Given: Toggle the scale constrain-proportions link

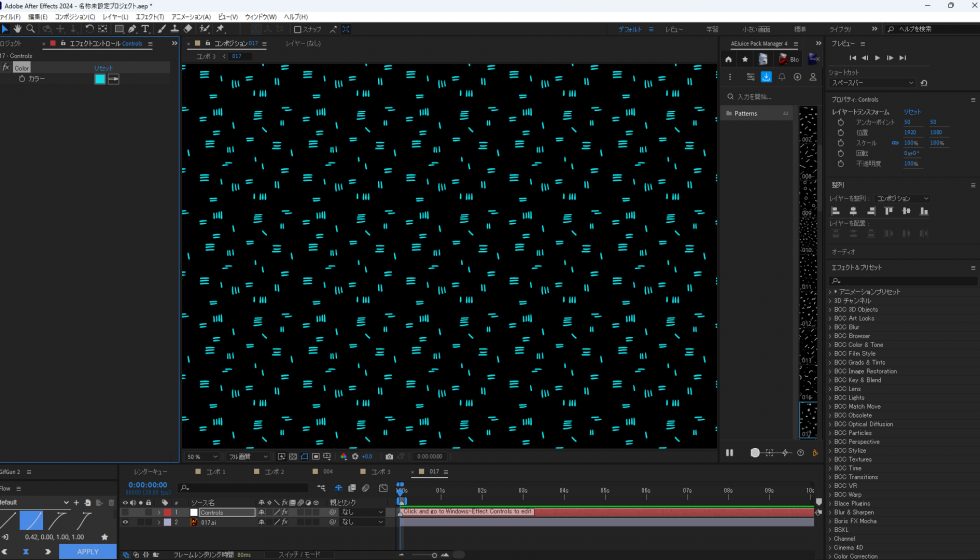Looking at the screenshot, I should tap(895, 143).
